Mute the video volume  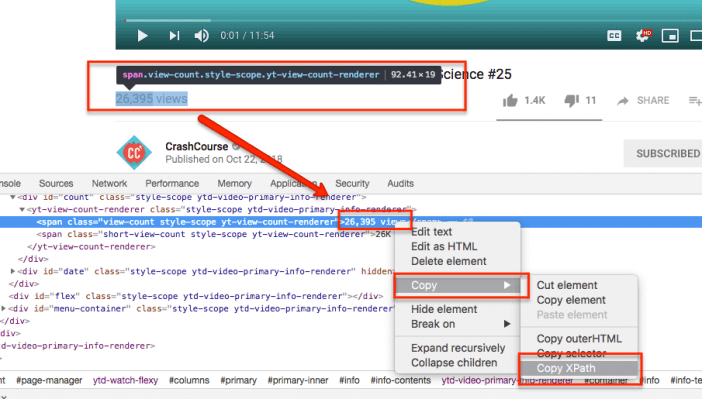[x=201, y=35]
